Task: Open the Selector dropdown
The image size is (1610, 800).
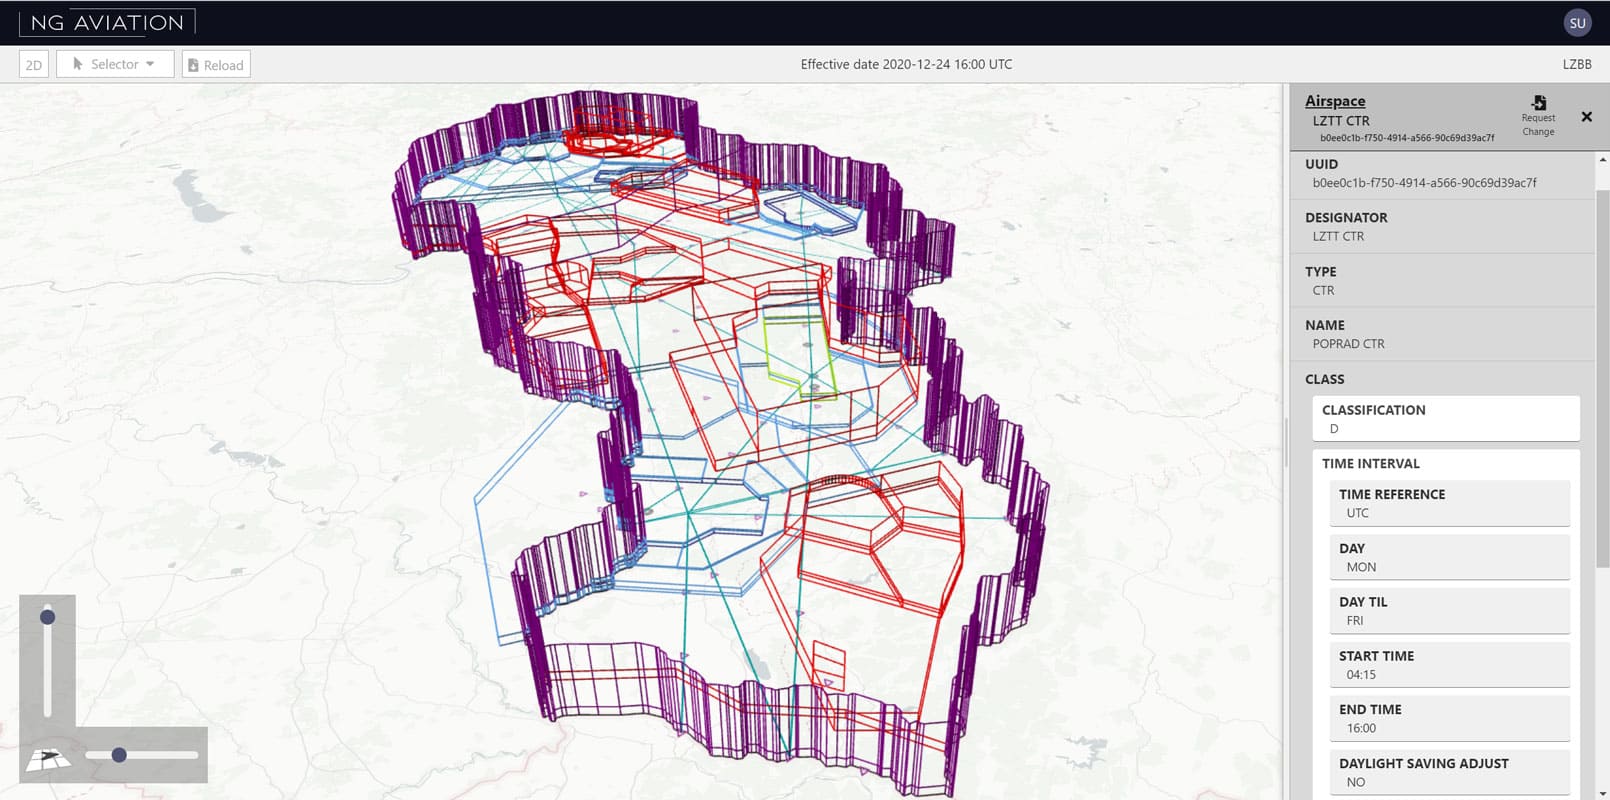Action: 115,64
